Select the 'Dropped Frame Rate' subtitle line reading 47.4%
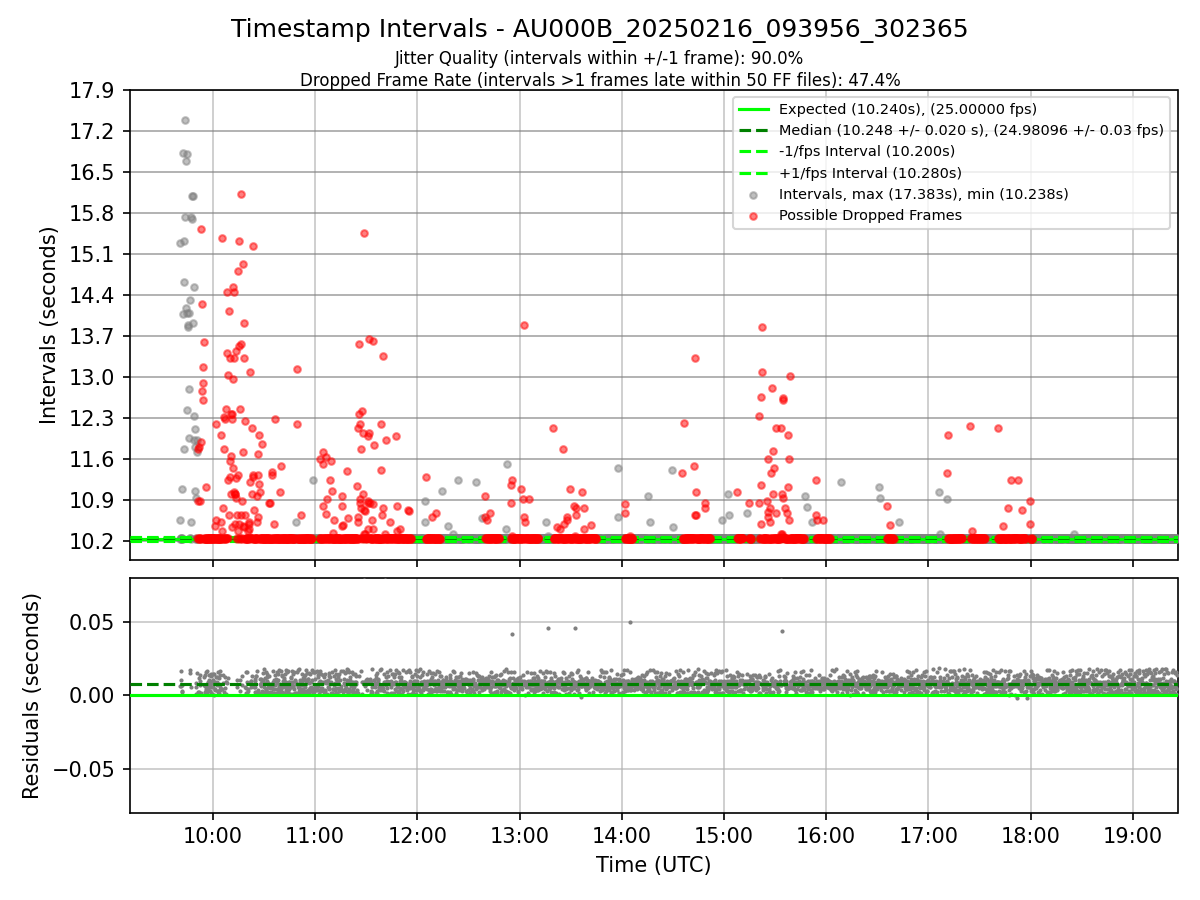Viewport: 1200px width, 900px height. [599, 80]
